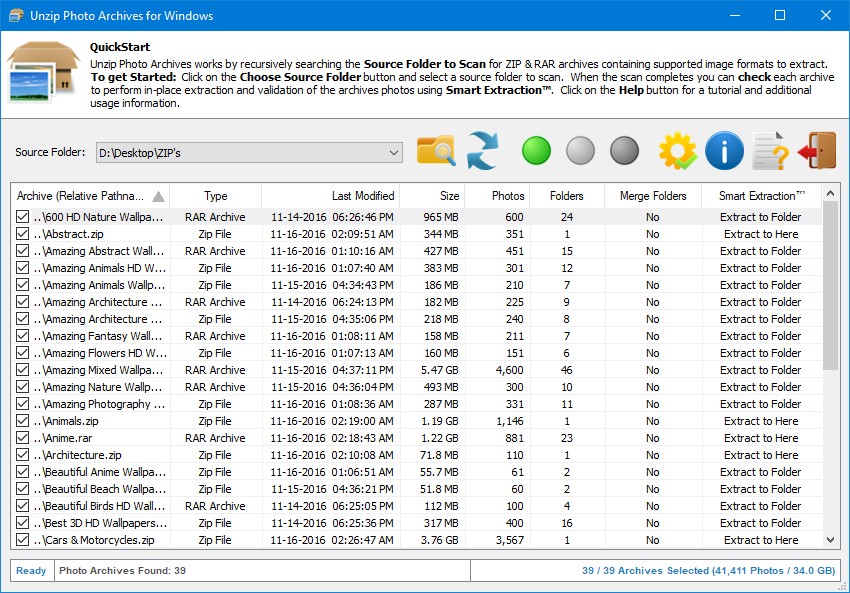This screenshot has height=593, width=850.
Task: Toggle the Anime.rar checkbox
Action: pyautogui.click(x=24, y=438)
